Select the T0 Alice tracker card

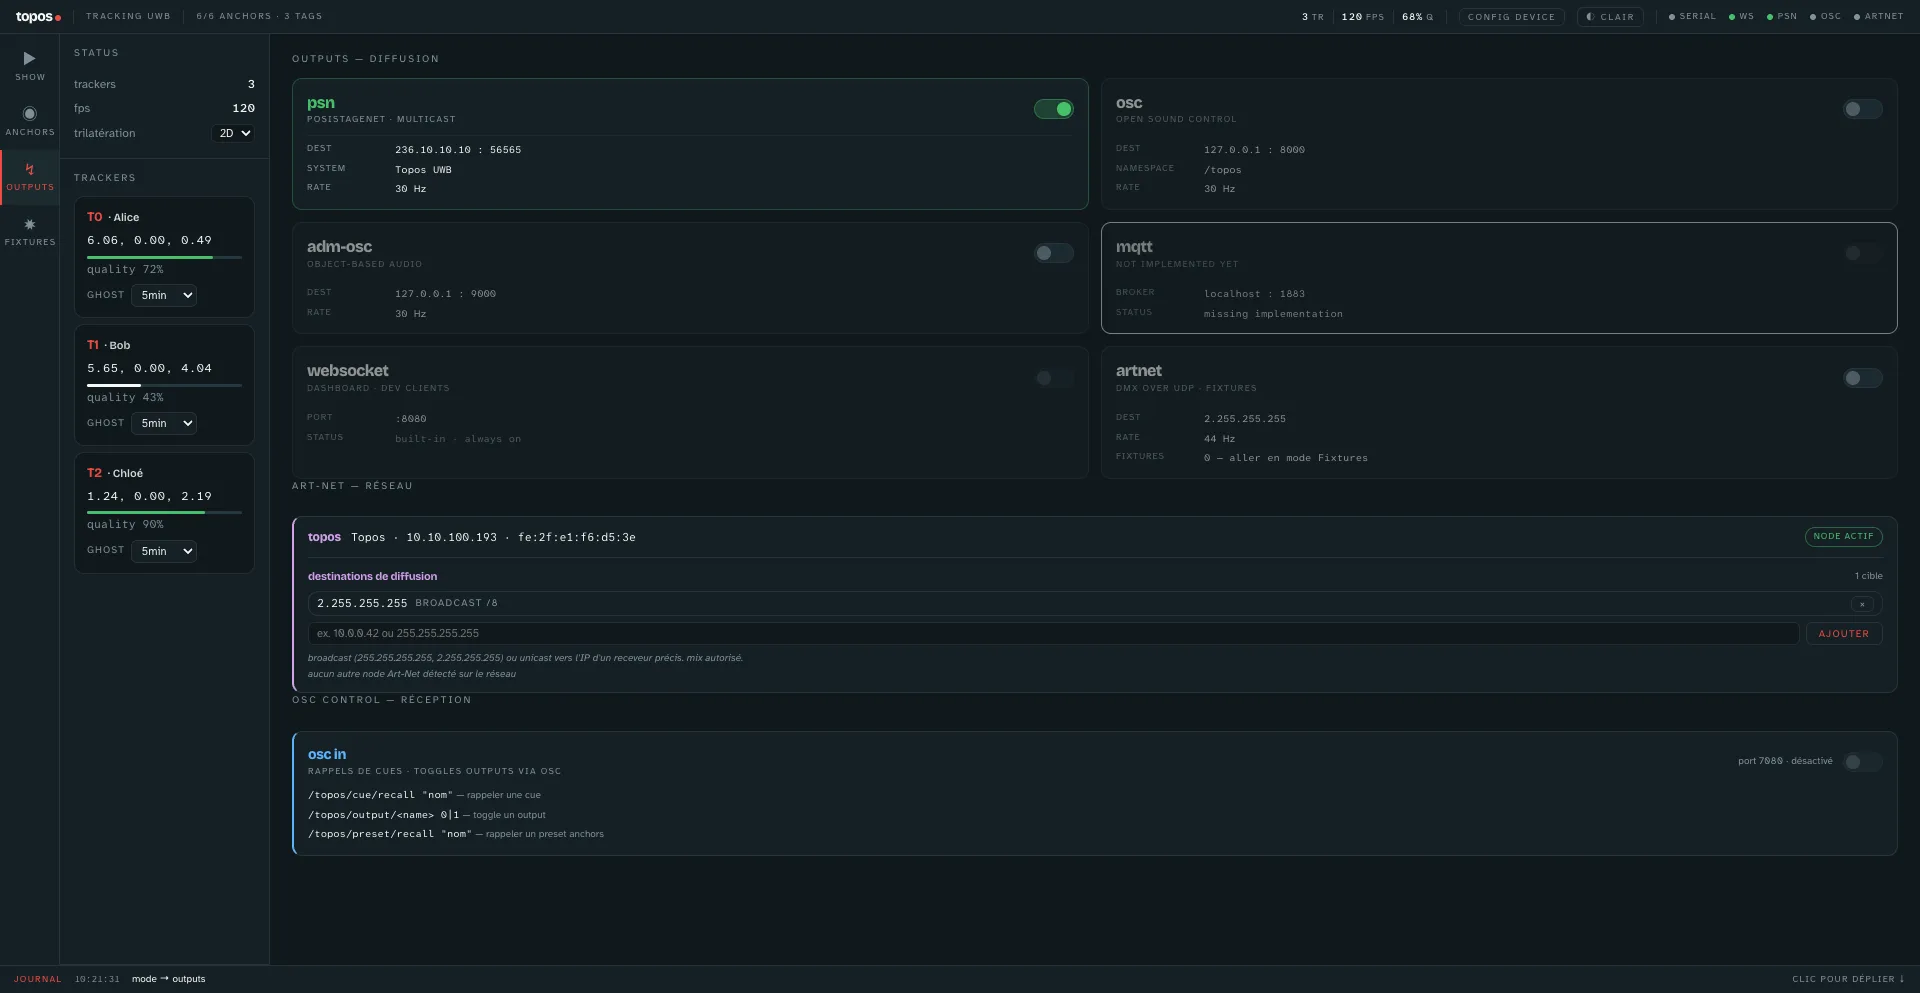[164, 257]
